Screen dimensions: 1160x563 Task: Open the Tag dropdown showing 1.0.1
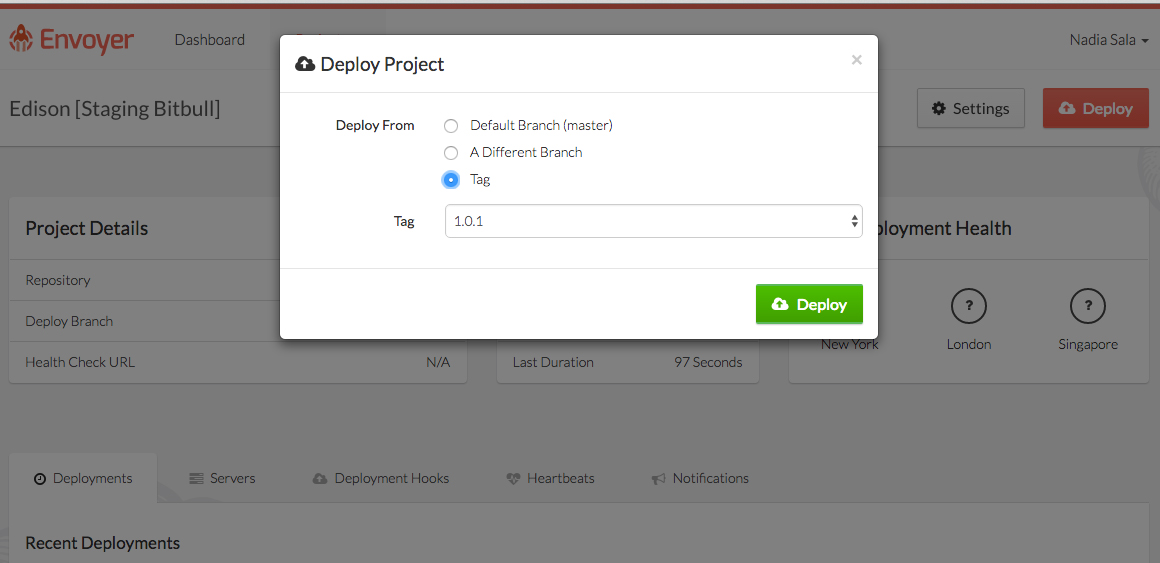click(653, 221)
